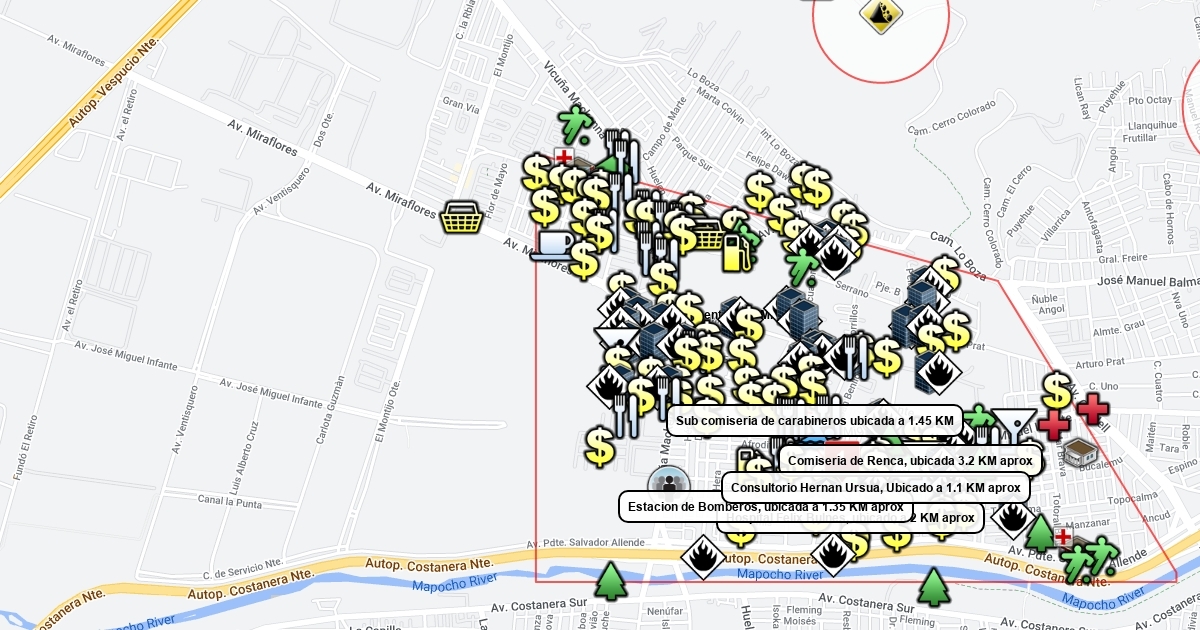This screenshot has width=1200, height=630.
Task: Click the fire diamond under Comiseria de Renca label
Action: pos(1013,518)
